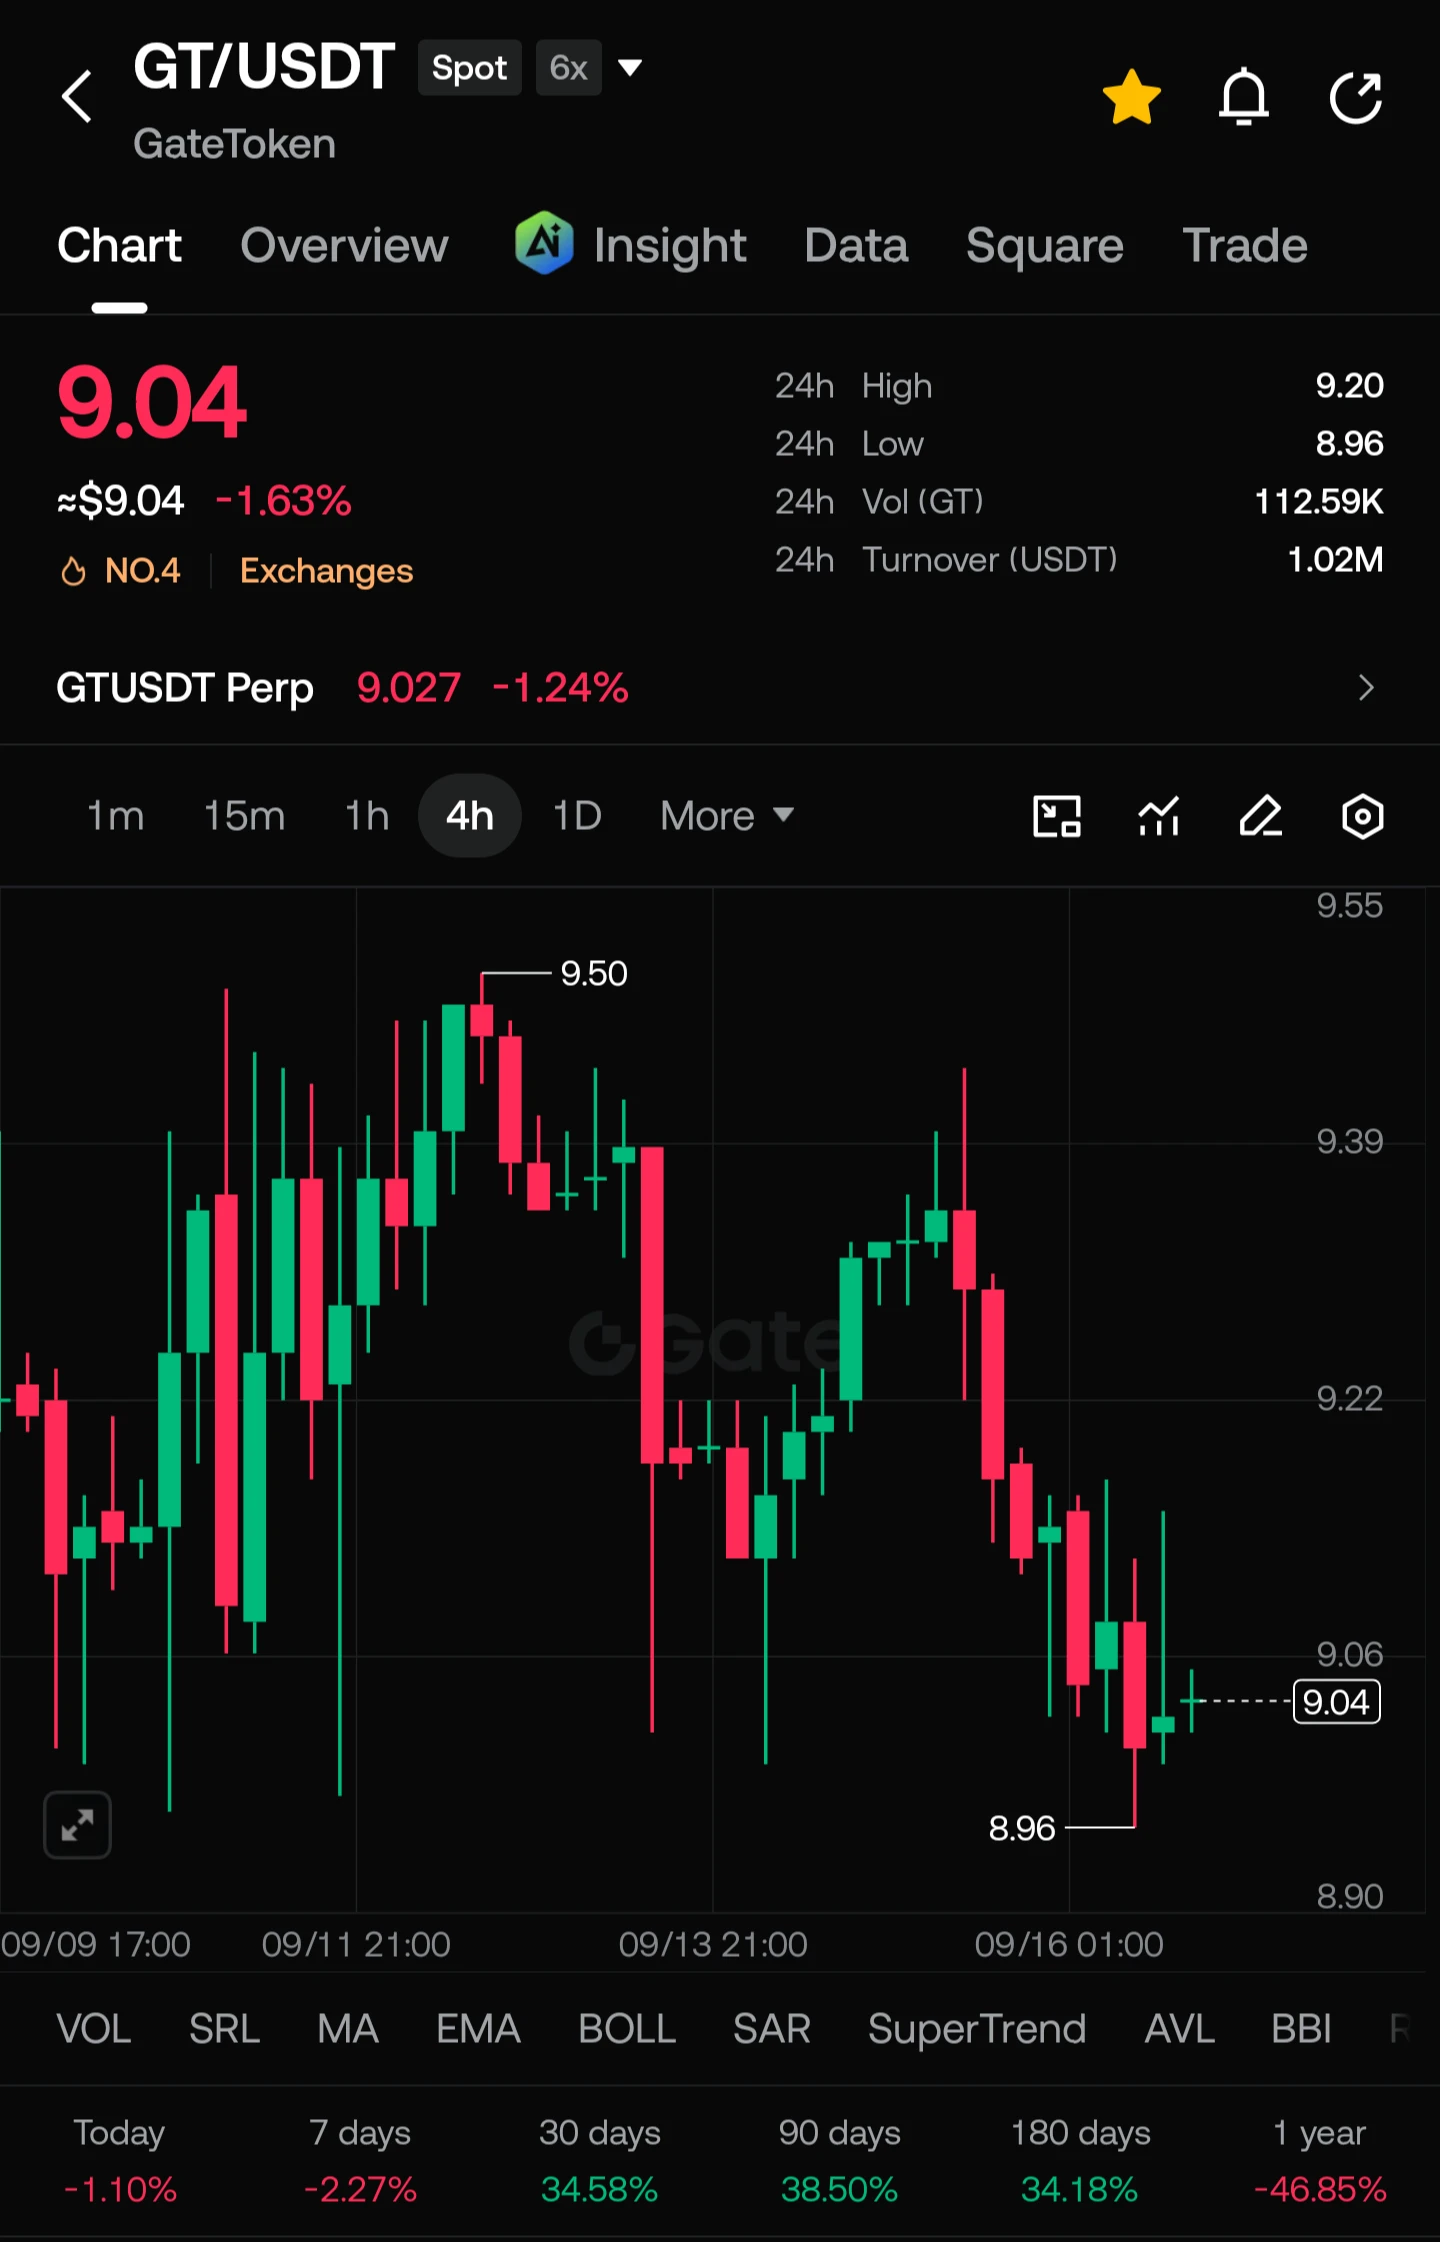Tap the NO.4 flame ranking icon
This screenshot has height=2242, width=1440.
(x=73, y=571)
